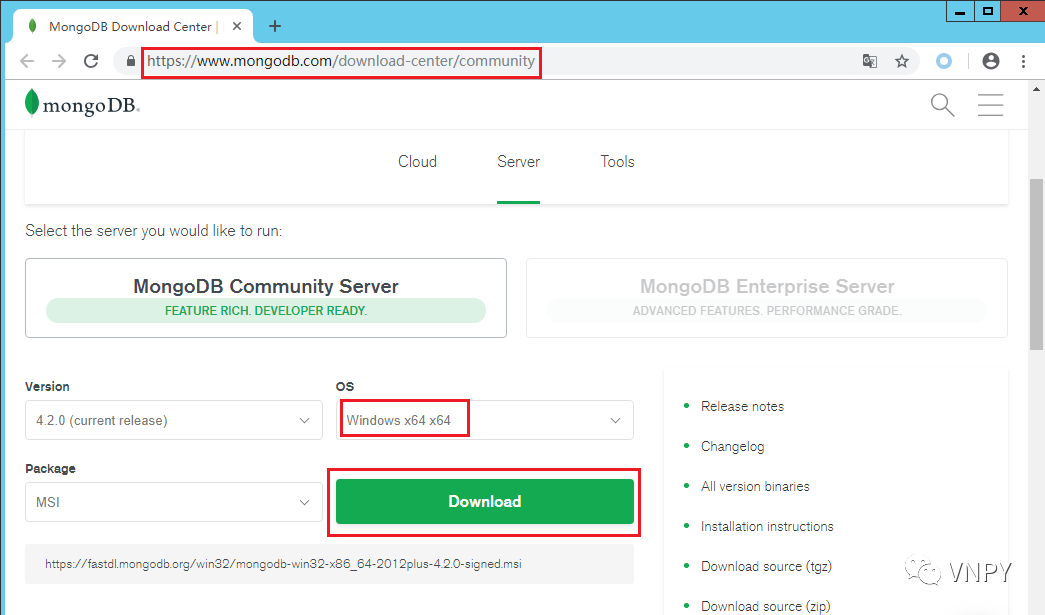The height and width of the screenshot is (615, 1045).
Task: Click the scrollbar up arrow
Action: point(1036,89)
